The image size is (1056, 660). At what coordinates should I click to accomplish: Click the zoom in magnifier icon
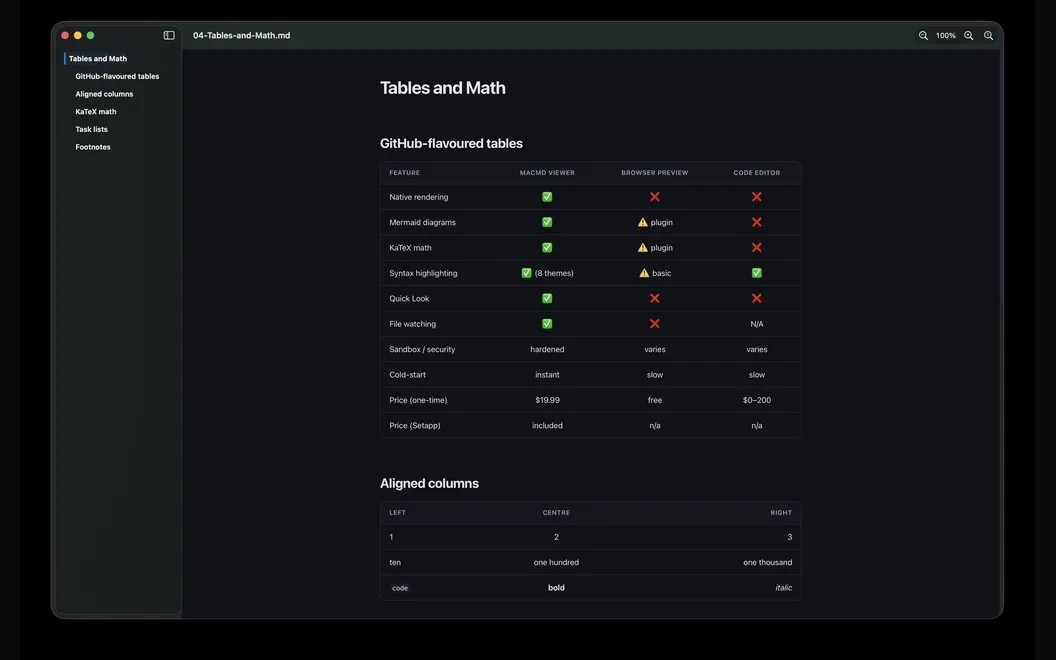click(x=968, y=36)
